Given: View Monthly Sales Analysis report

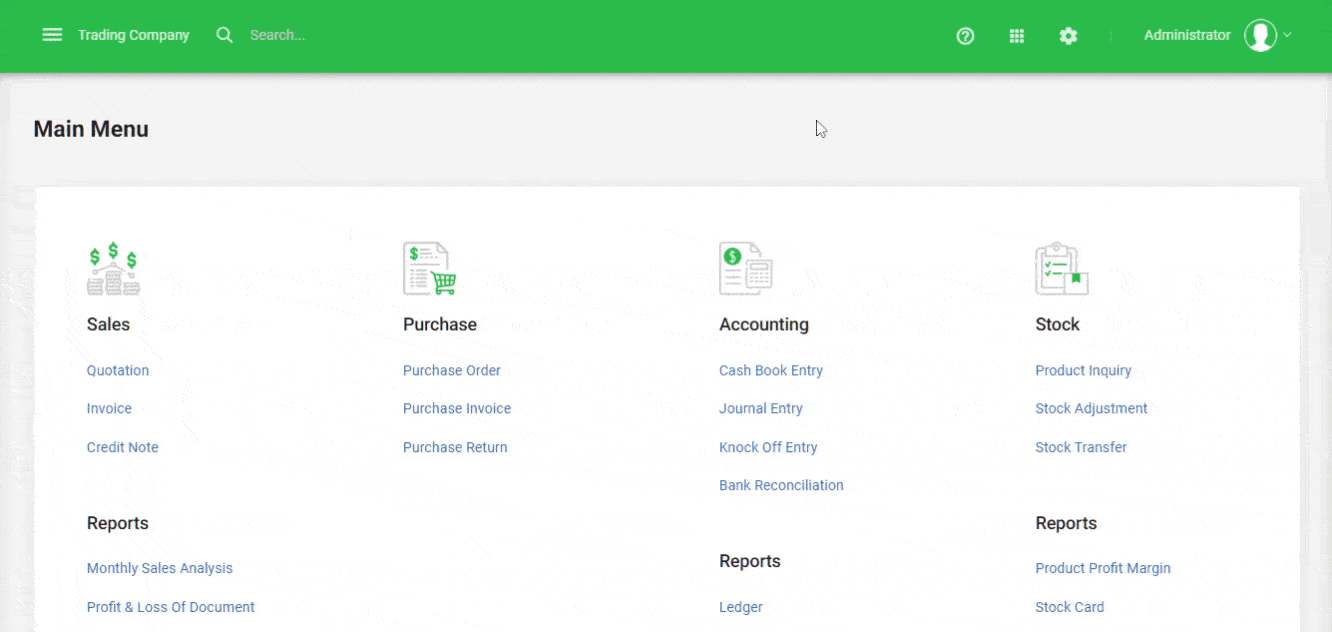Looking at the screenshot, I should [x=160, y=568].
